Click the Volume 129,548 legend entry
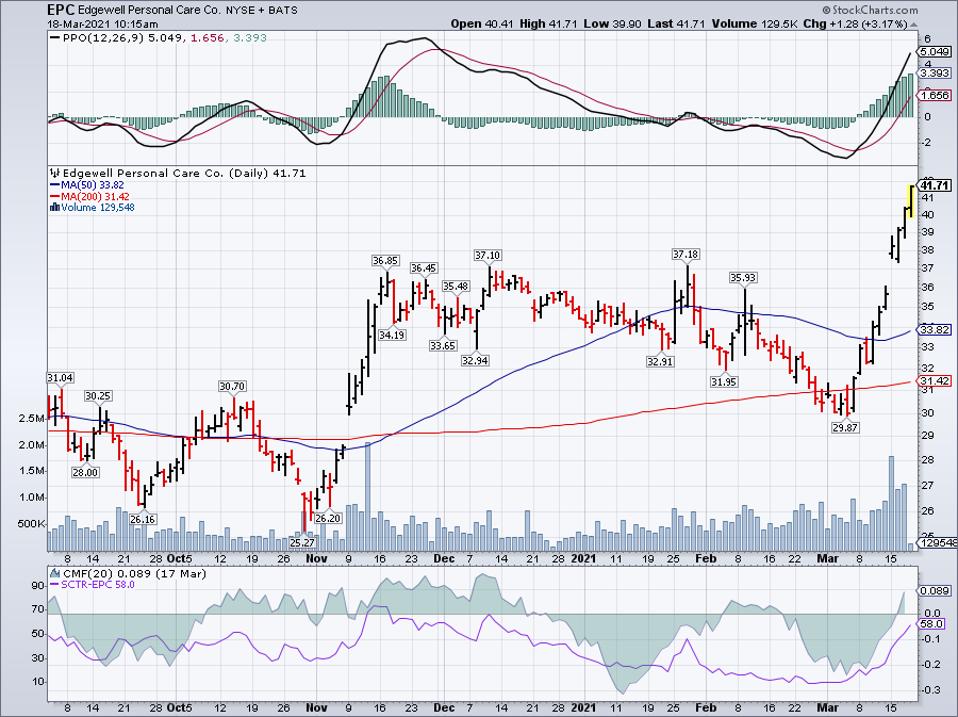This screenshot has width=958, height=717. tap(97, 208)
